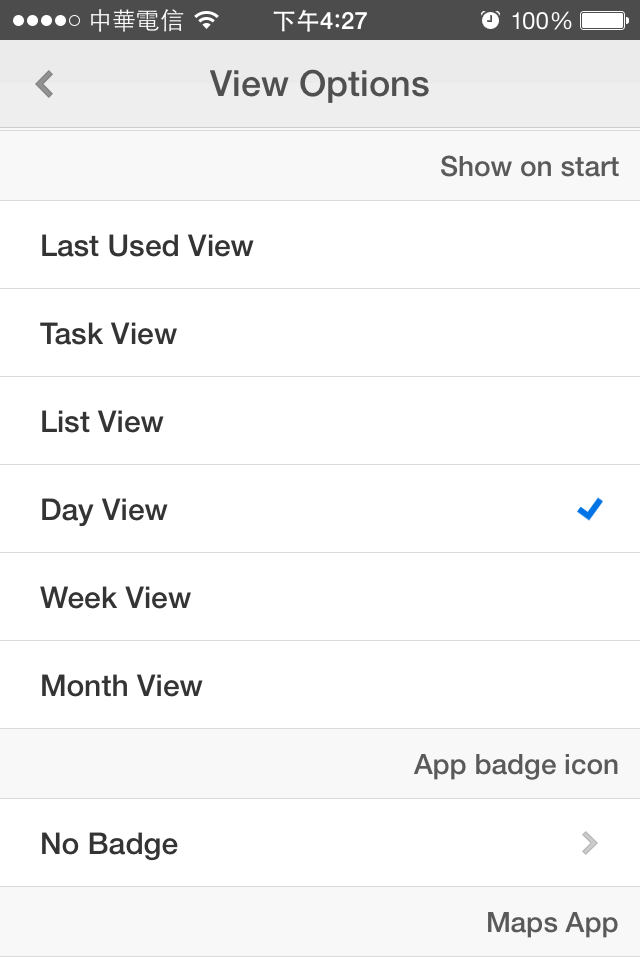Open the No Badge setting

pyautogui.click(x=110, y=844)
